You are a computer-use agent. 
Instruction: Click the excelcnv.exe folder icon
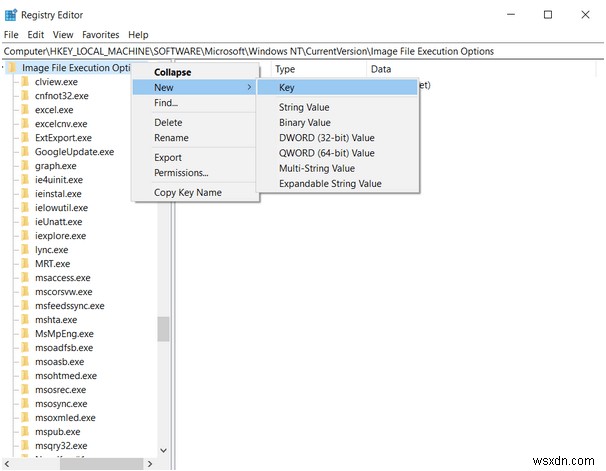point(25,124)
